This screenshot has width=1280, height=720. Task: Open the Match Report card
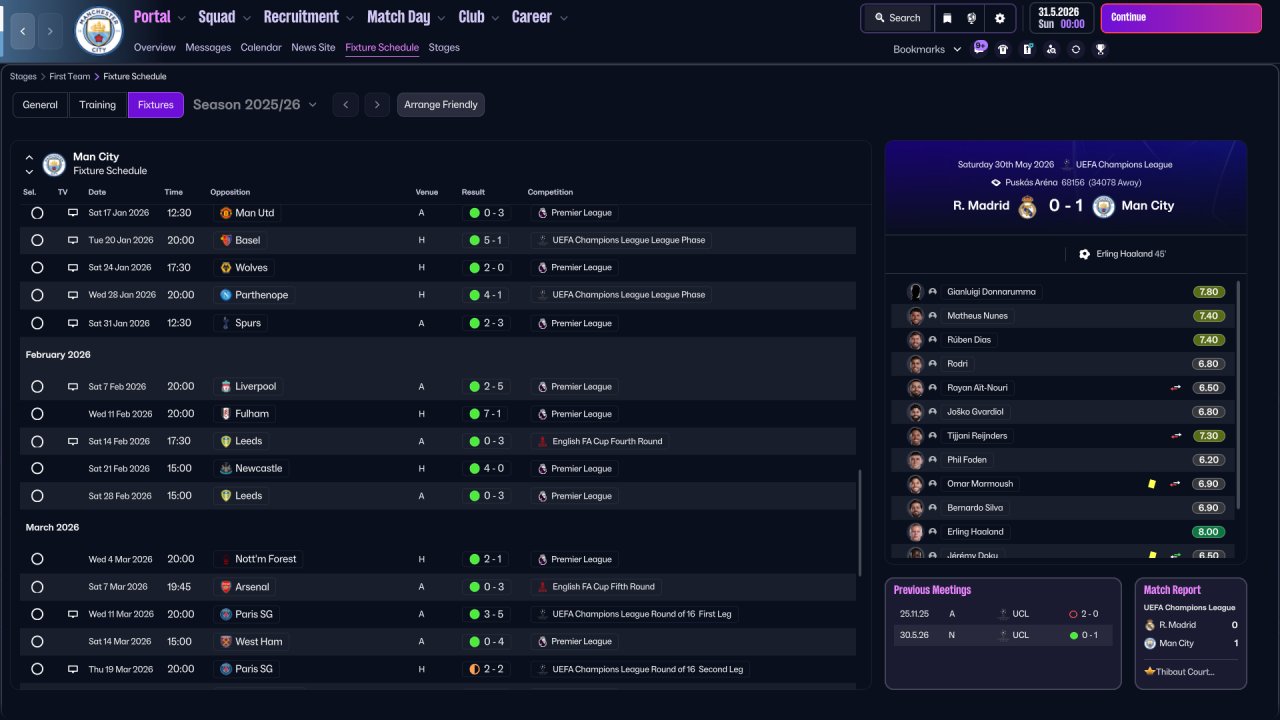click(1191, 634)
